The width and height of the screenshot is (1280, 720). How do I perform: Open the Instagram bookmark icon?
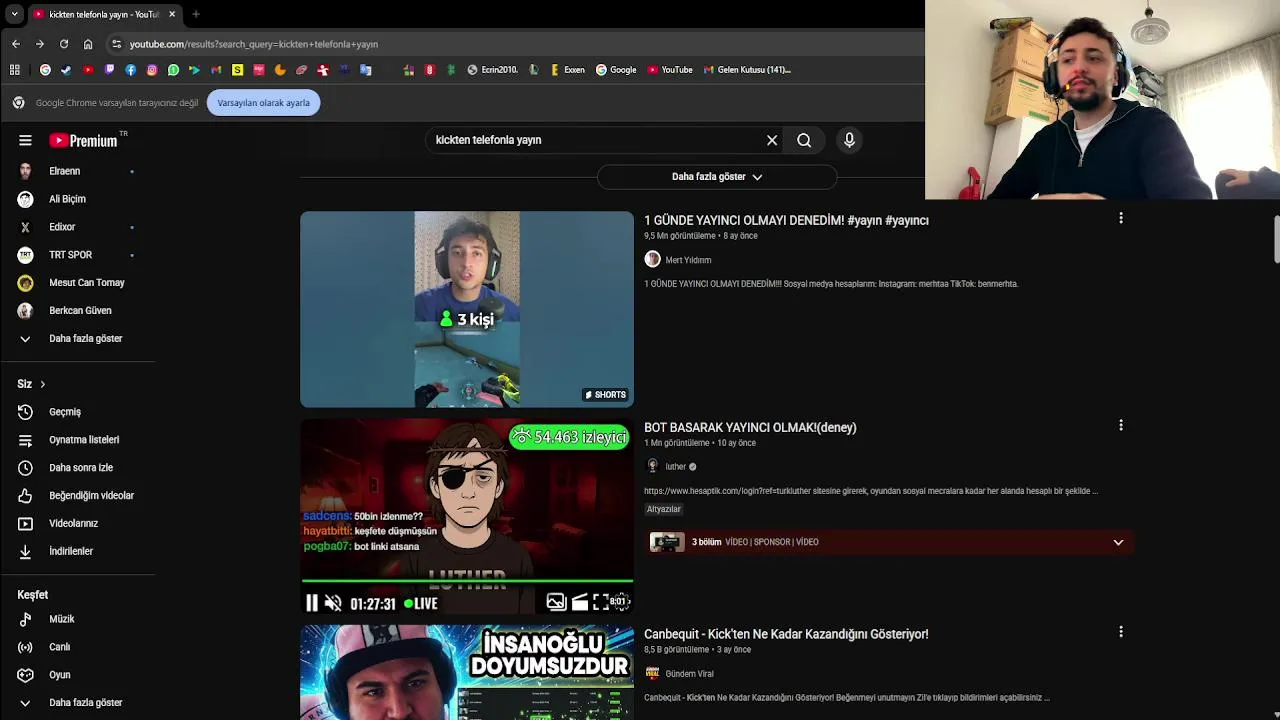152,70
